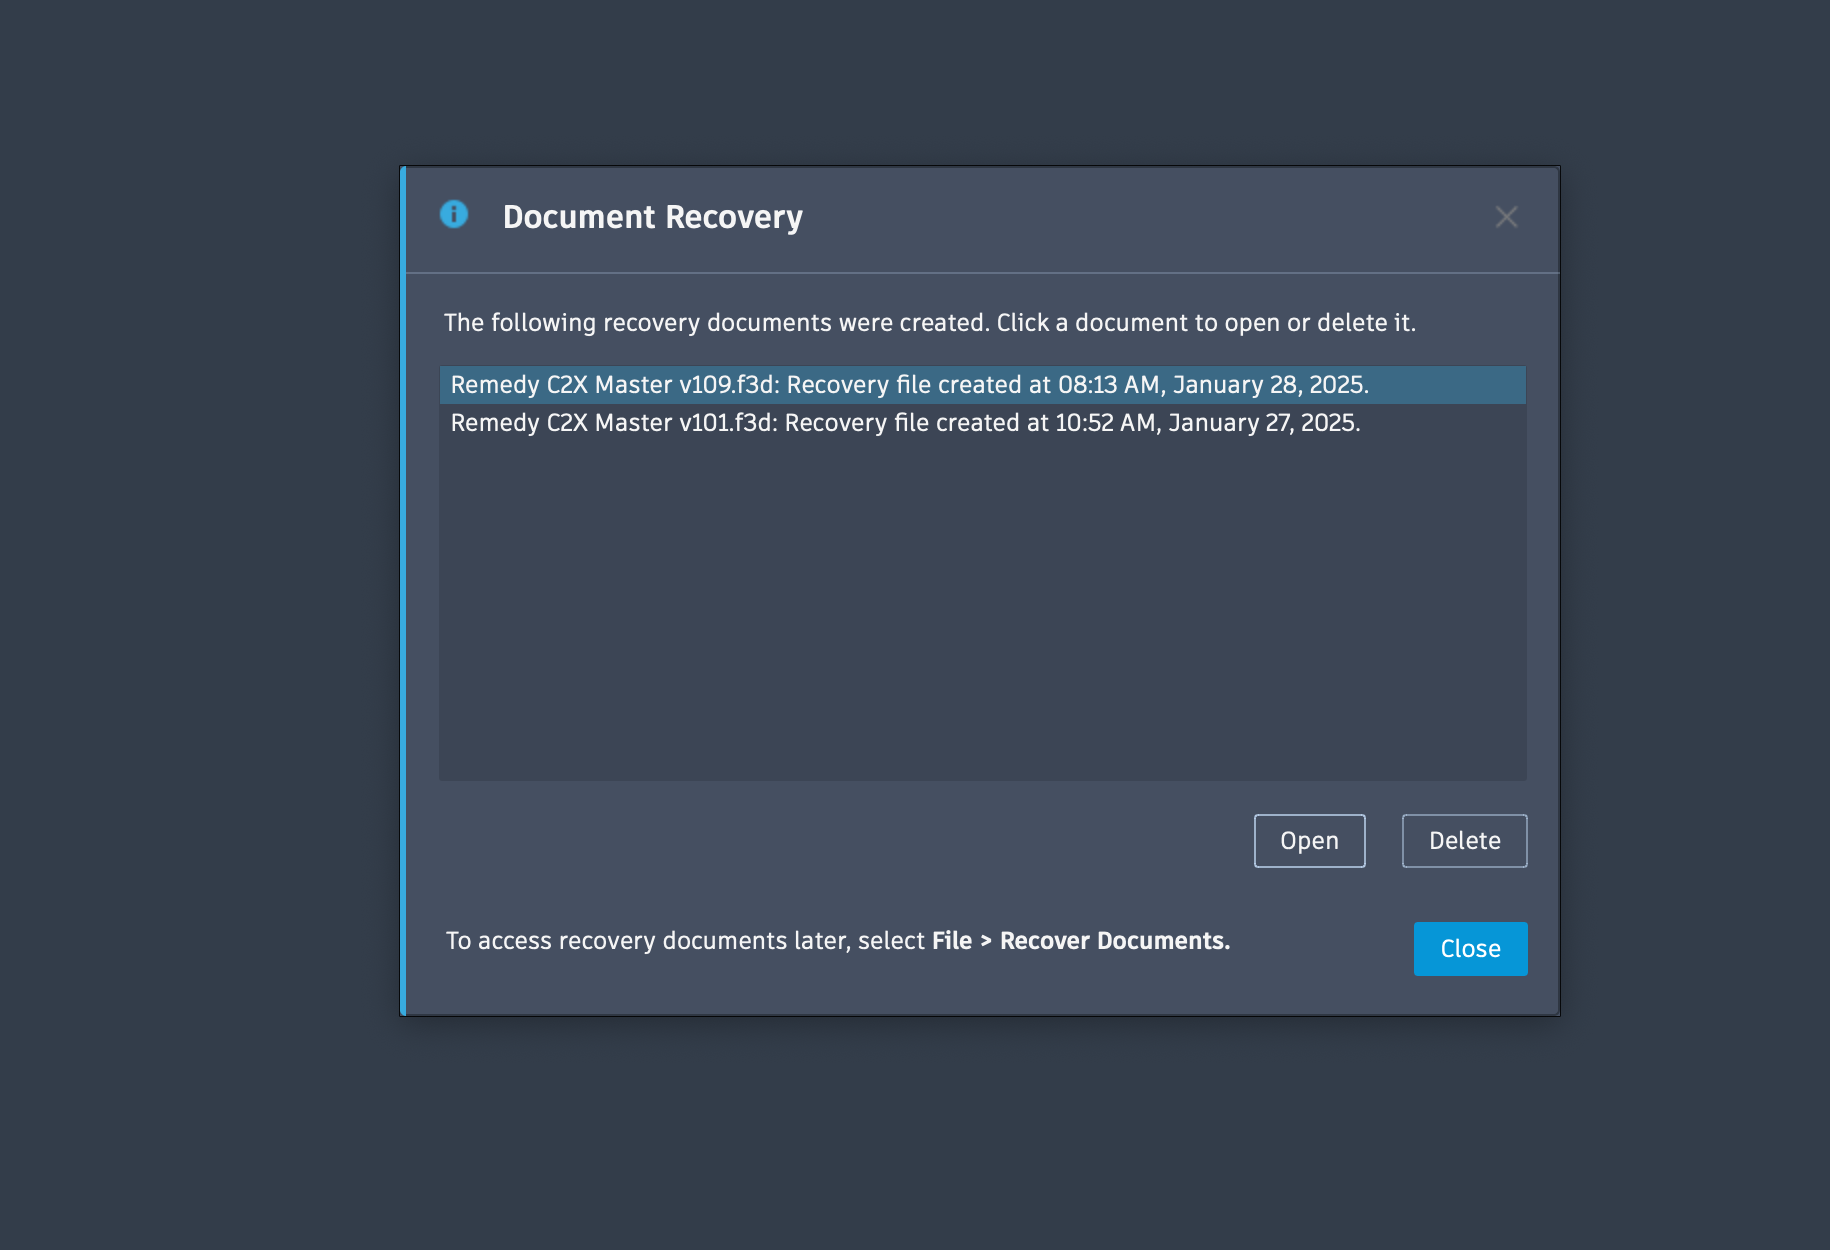This screenshot has height=1250, width=1830.
Task: Click the recovery instructions text above the list
Action: [x=932, y=322]
